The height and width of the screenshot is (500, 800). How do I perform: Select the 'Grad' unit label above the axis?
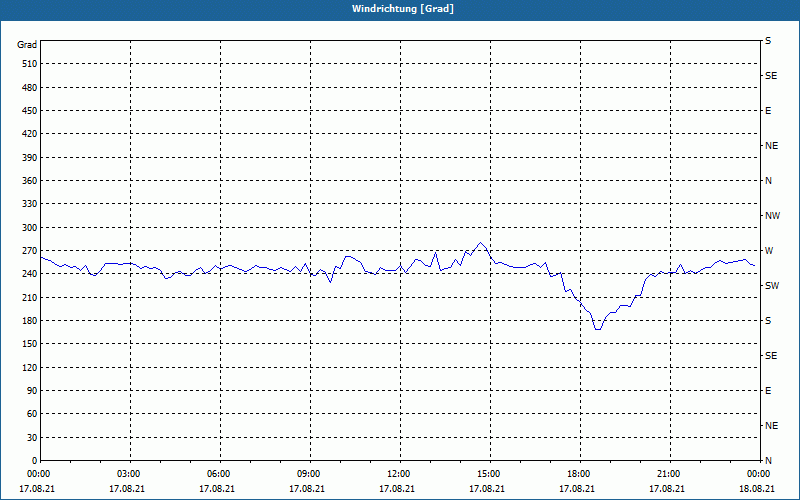[27, 45]
